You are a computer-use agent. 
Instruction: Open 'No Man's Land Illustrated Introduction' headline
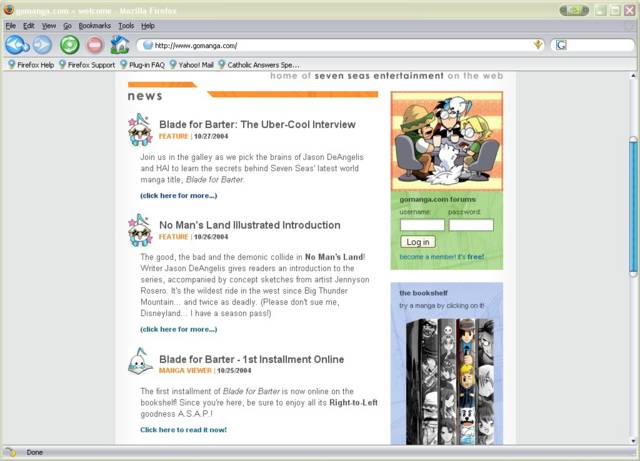click(x=249, y=225)
